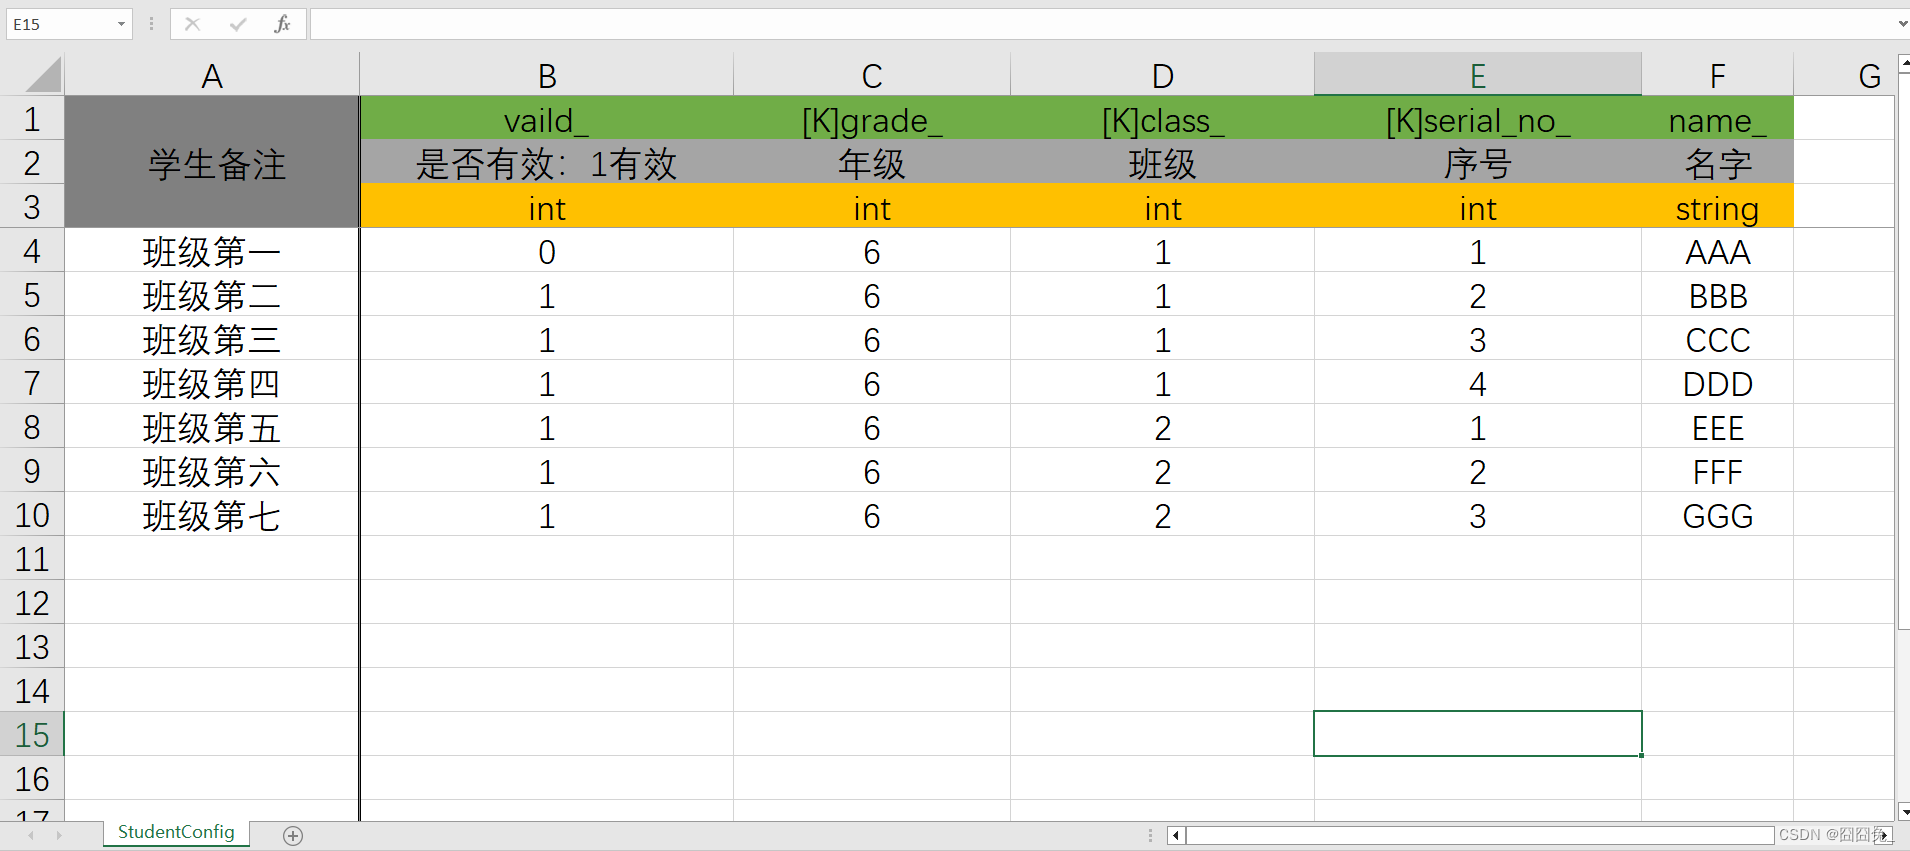Screen dimensions: 1910x851
Task: Expand the formula bar chevron
Action: click(1902, 24)
